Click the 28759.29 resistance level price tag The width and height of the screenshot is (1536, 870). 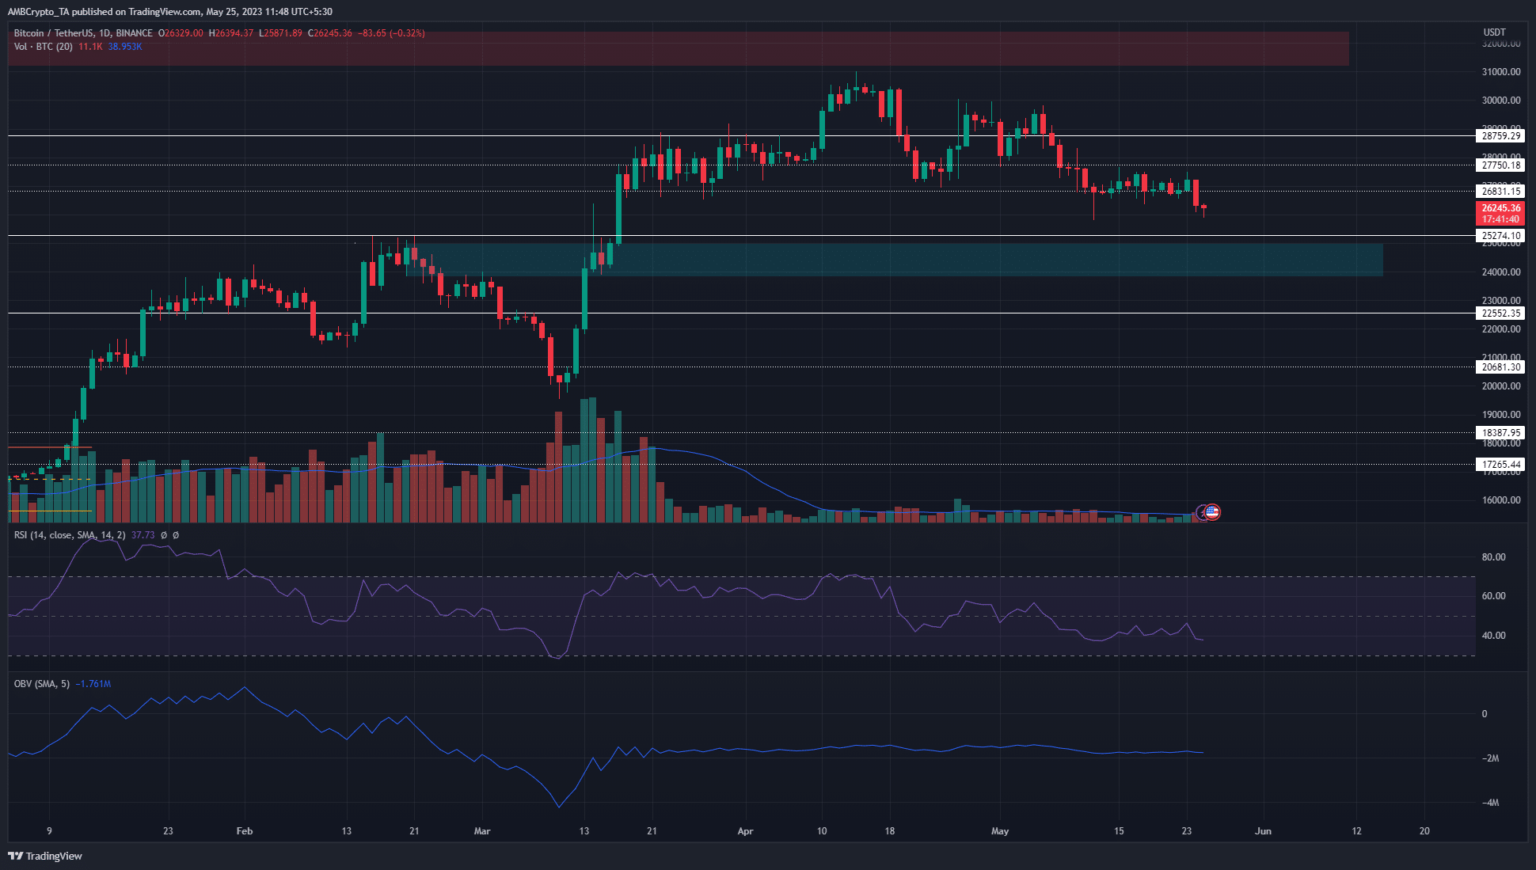pos(1500,135)
